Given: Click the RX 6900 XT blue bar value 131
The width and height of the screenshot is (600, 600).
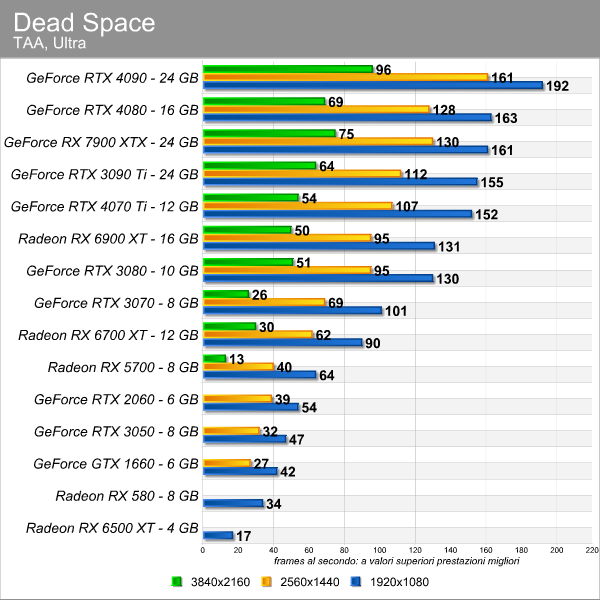Looking at the screenshot, I should 449,247.
